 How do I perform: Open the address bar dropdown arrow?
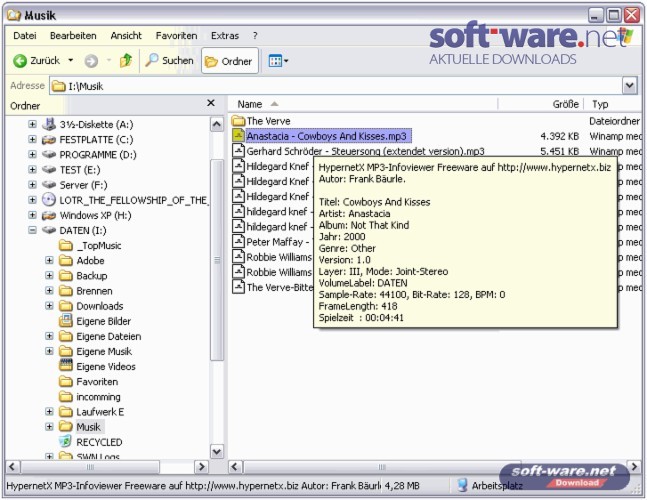tap(629, 86)
